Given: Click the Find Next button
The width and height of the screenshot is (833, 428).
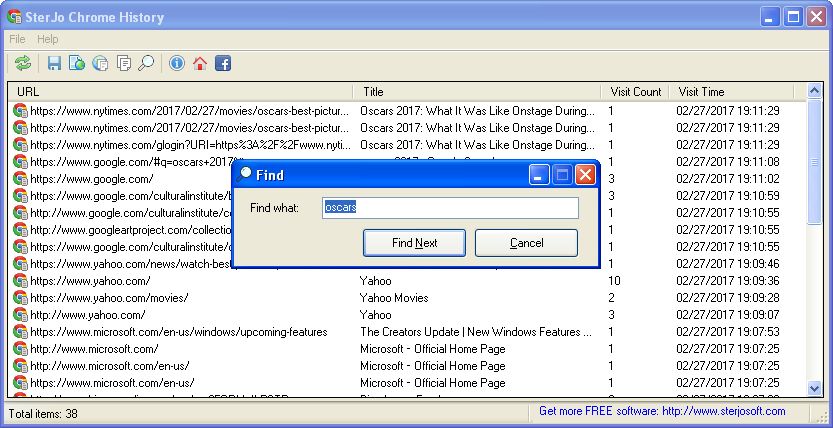Looking at the screenshot, I should pyautogui.click(x=414, y=243).
